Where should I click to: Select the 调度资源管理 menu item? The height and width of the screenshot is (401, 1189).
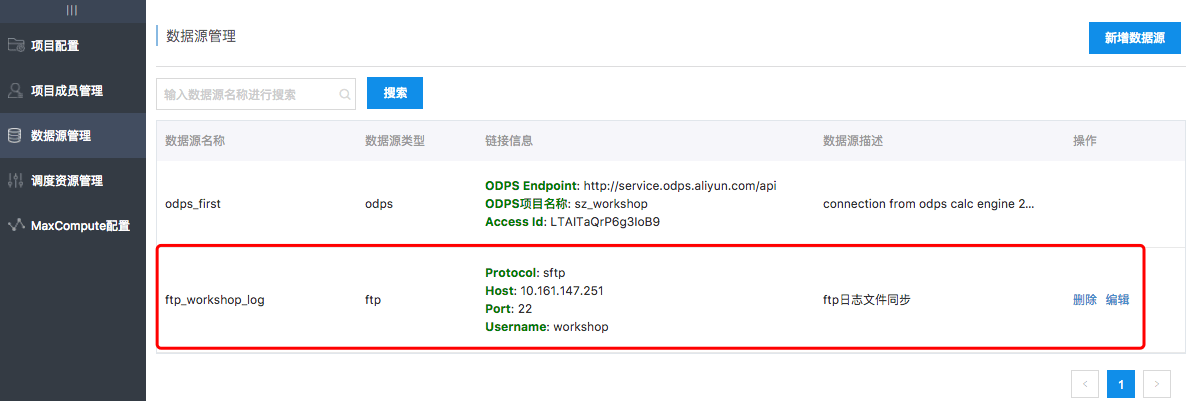coord(67,181)
